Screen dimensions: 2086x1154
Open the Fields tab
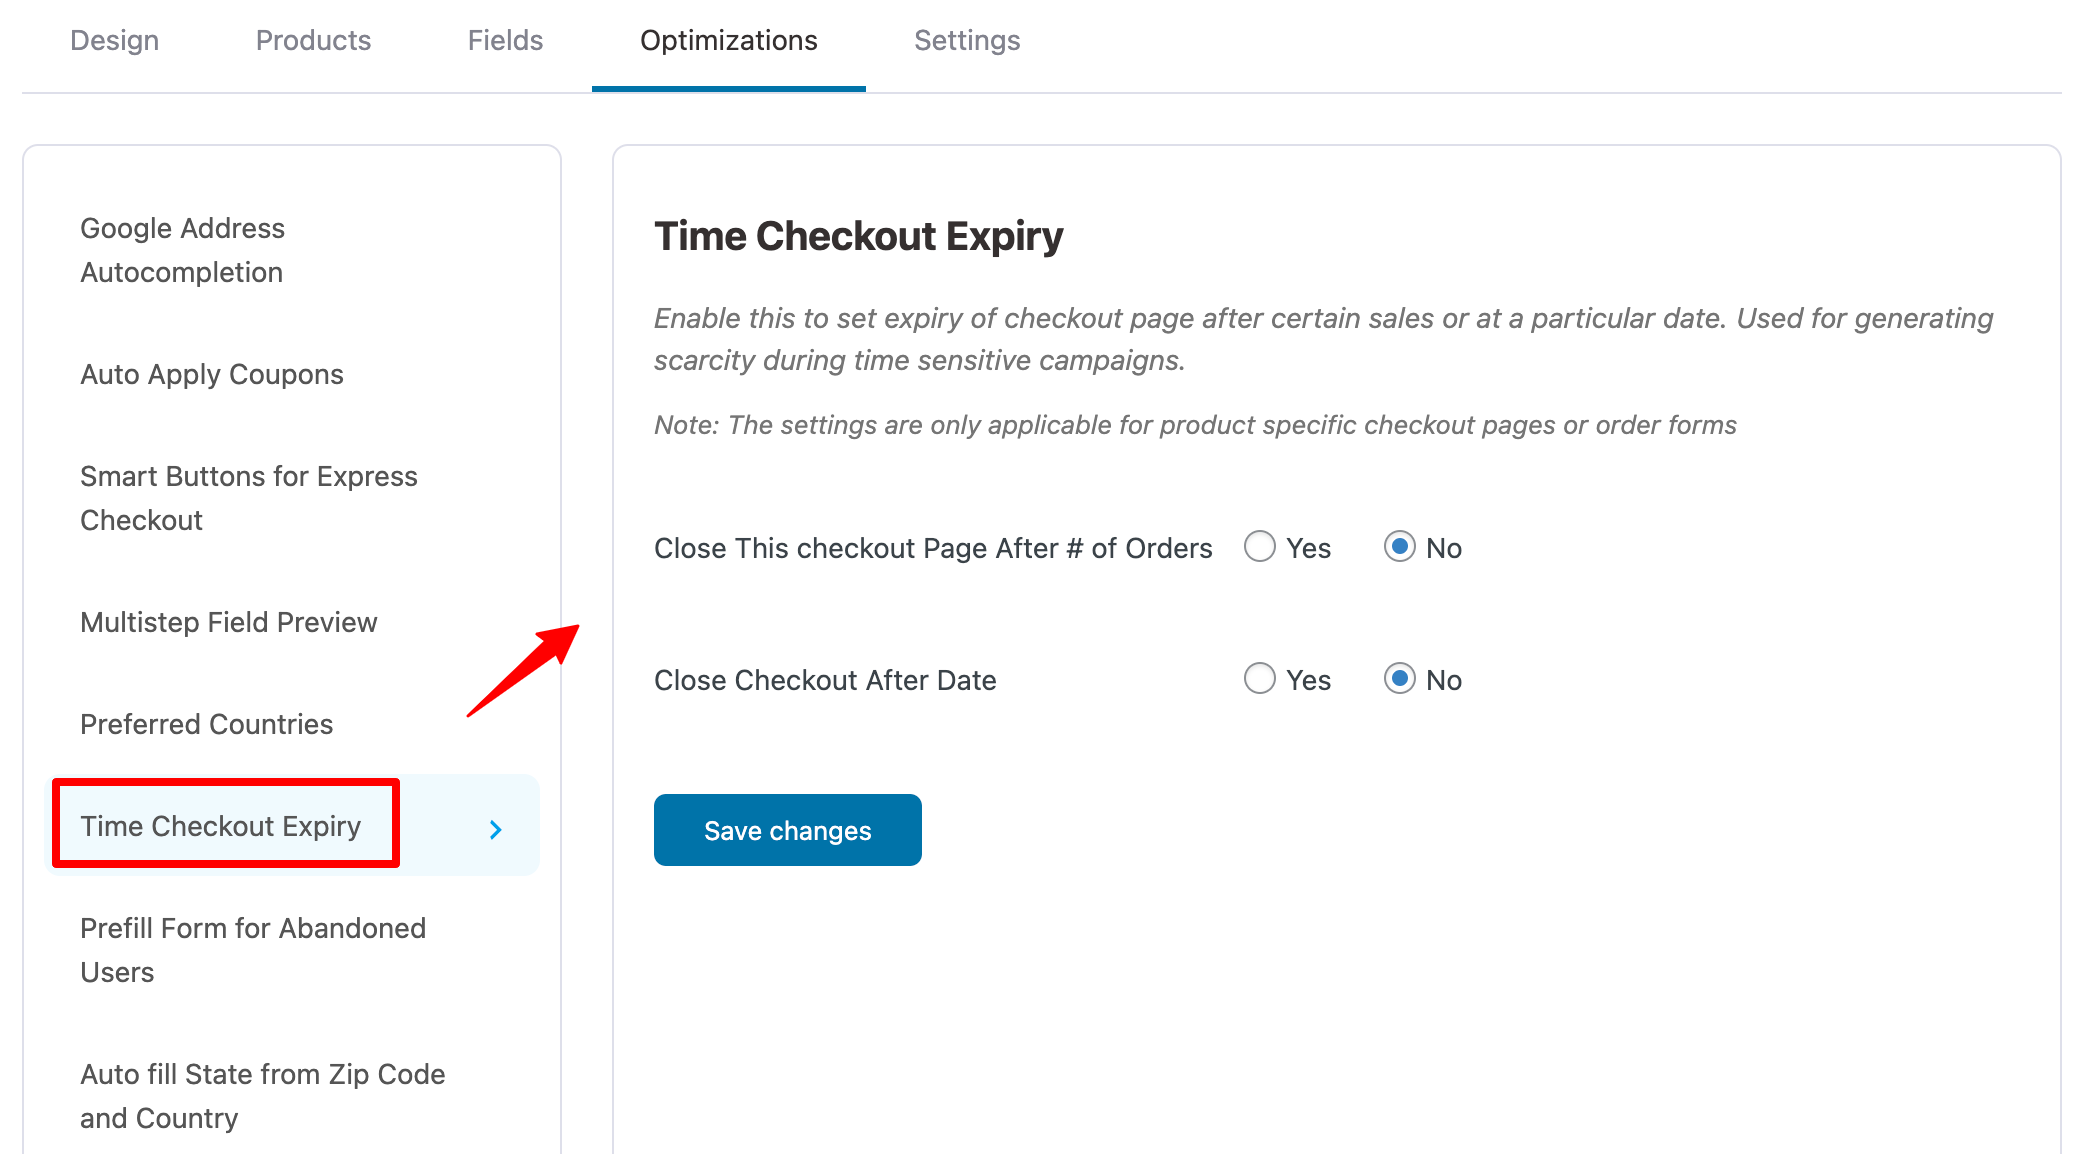[x=505, y=40]
